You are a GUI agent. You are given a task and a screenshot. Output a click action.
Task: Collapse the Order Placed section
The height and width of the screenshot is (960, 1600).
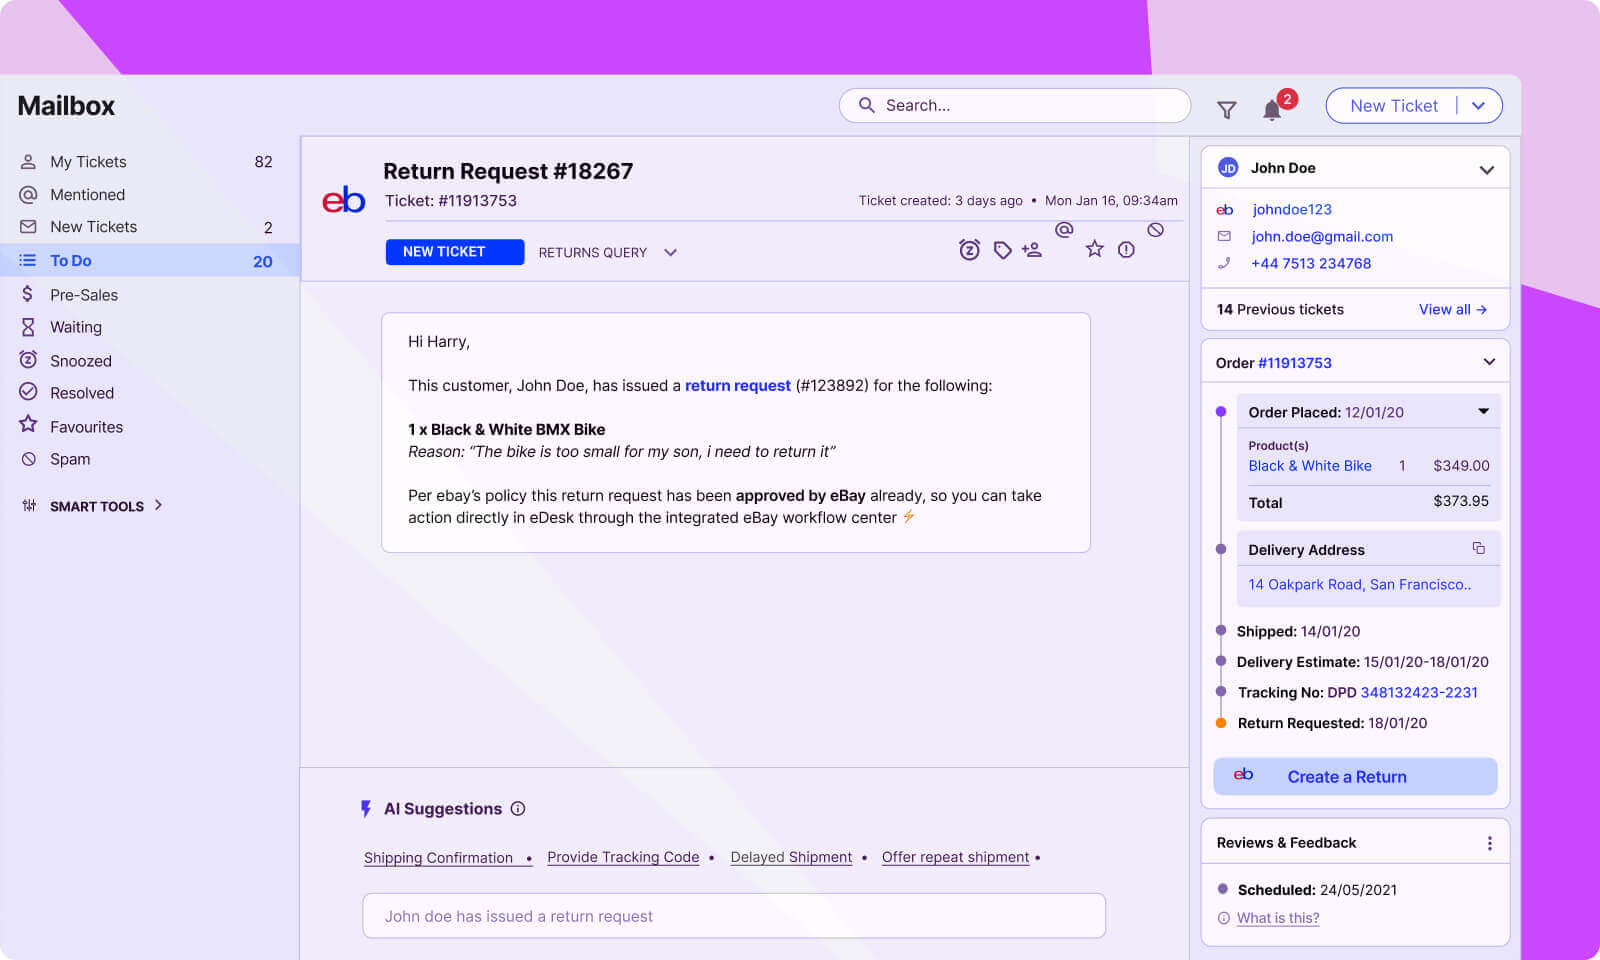pyautogui.click(x=1483, y=412)
